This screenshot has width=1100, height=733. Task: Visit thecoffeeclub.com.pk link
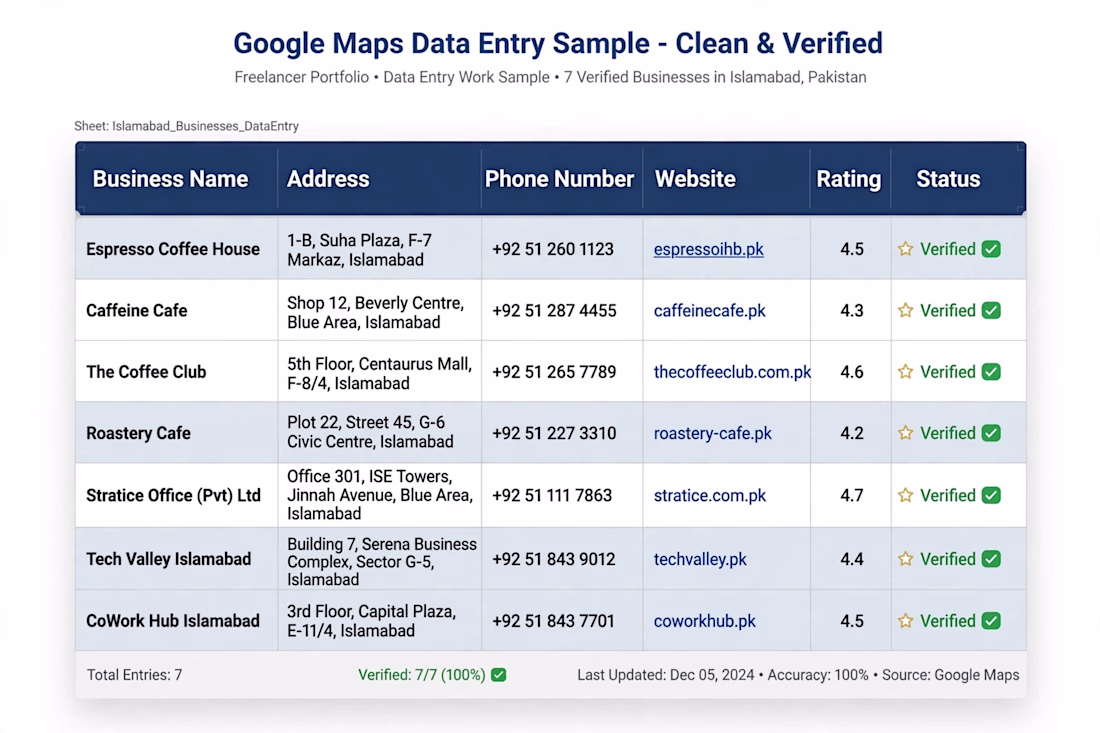pos(732,372)
